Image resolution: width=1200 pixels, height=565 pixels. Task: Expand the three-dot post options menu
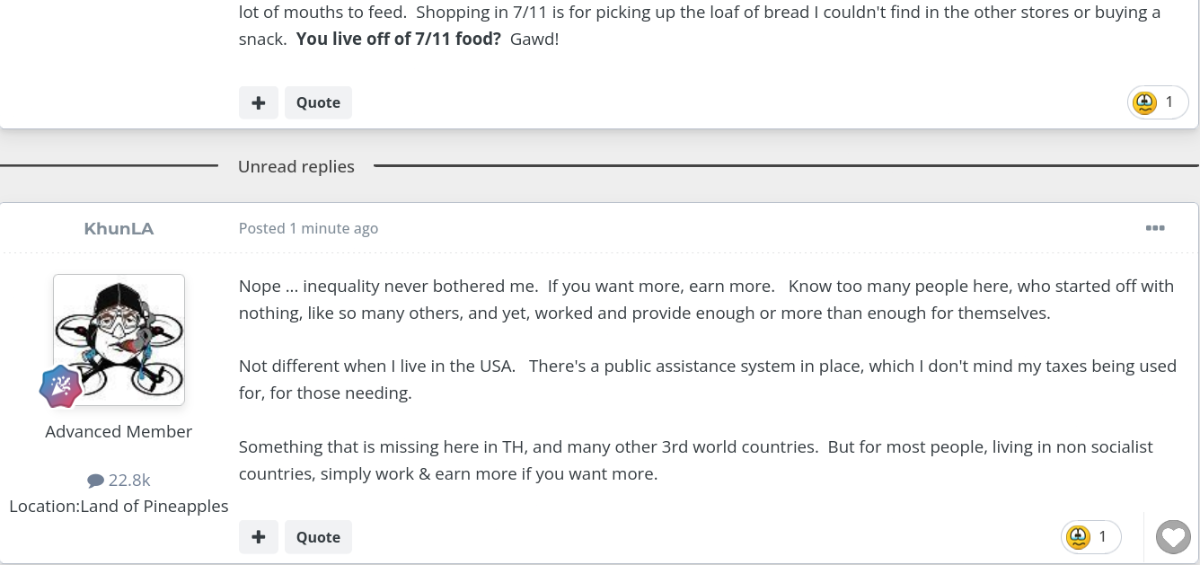1155,228
